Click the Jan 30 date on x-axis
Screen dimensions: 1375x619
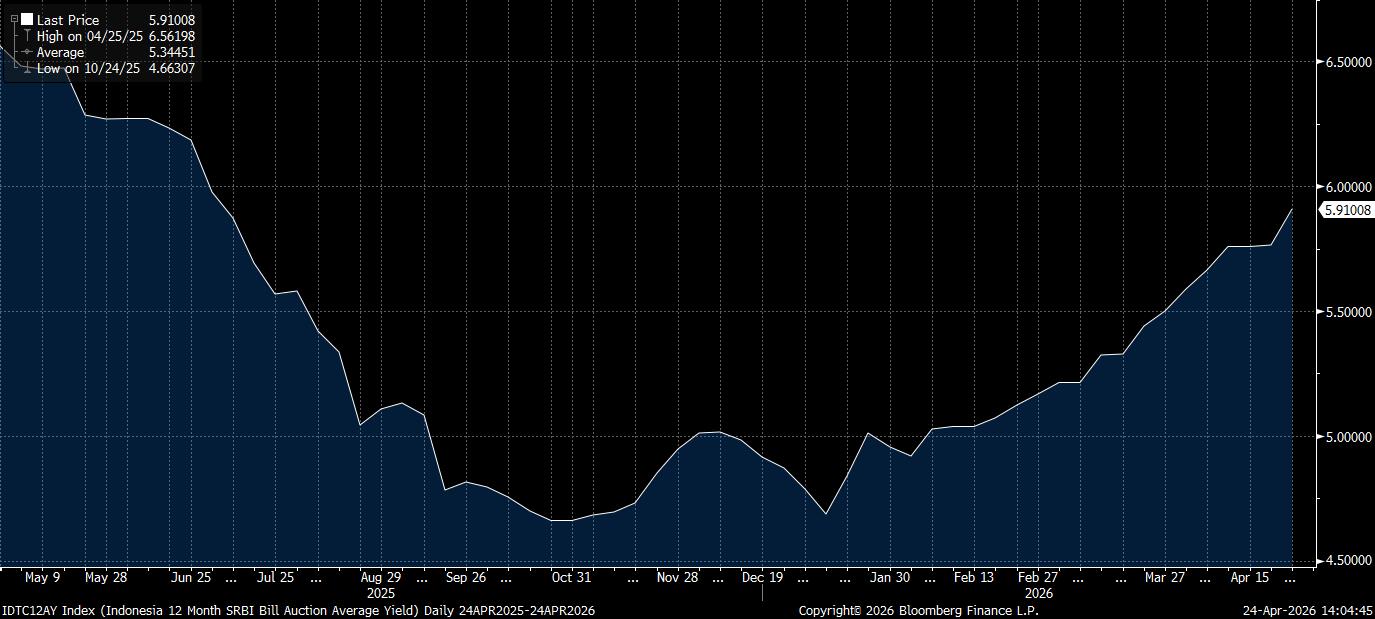tap(889, 577)
